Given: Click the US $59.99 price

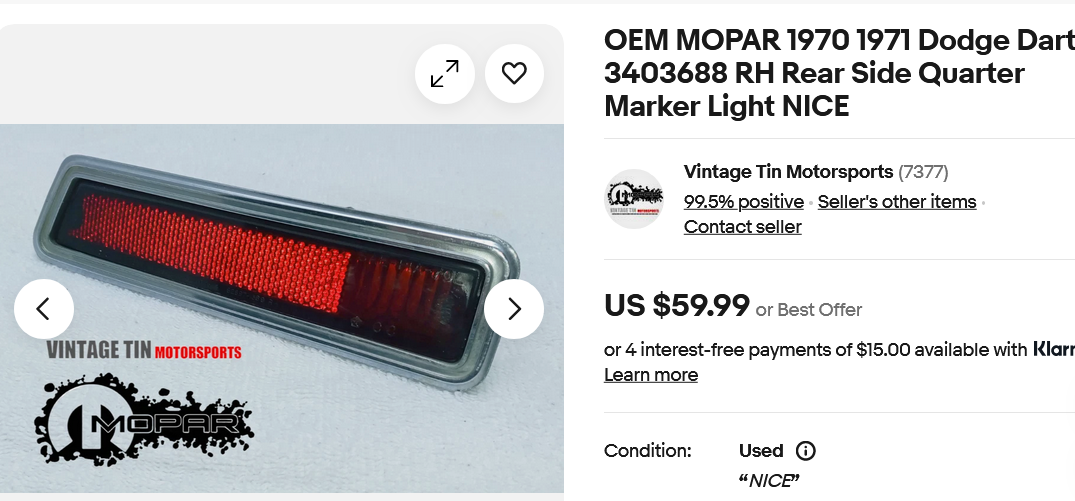Looking at the screenshot, I should tap(676, 306).
